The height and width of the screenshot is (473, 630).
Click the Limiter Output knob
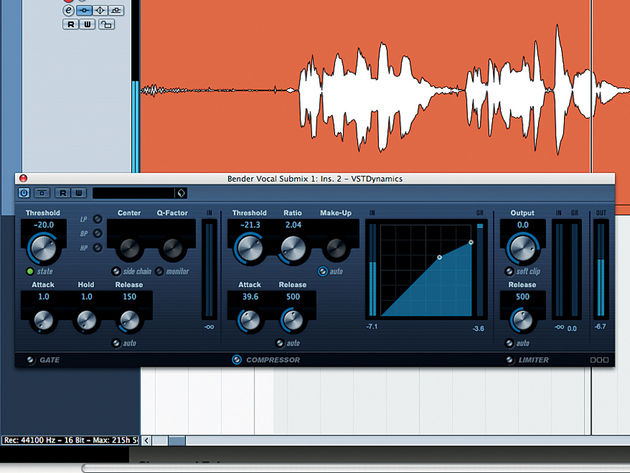pos(522,248)
